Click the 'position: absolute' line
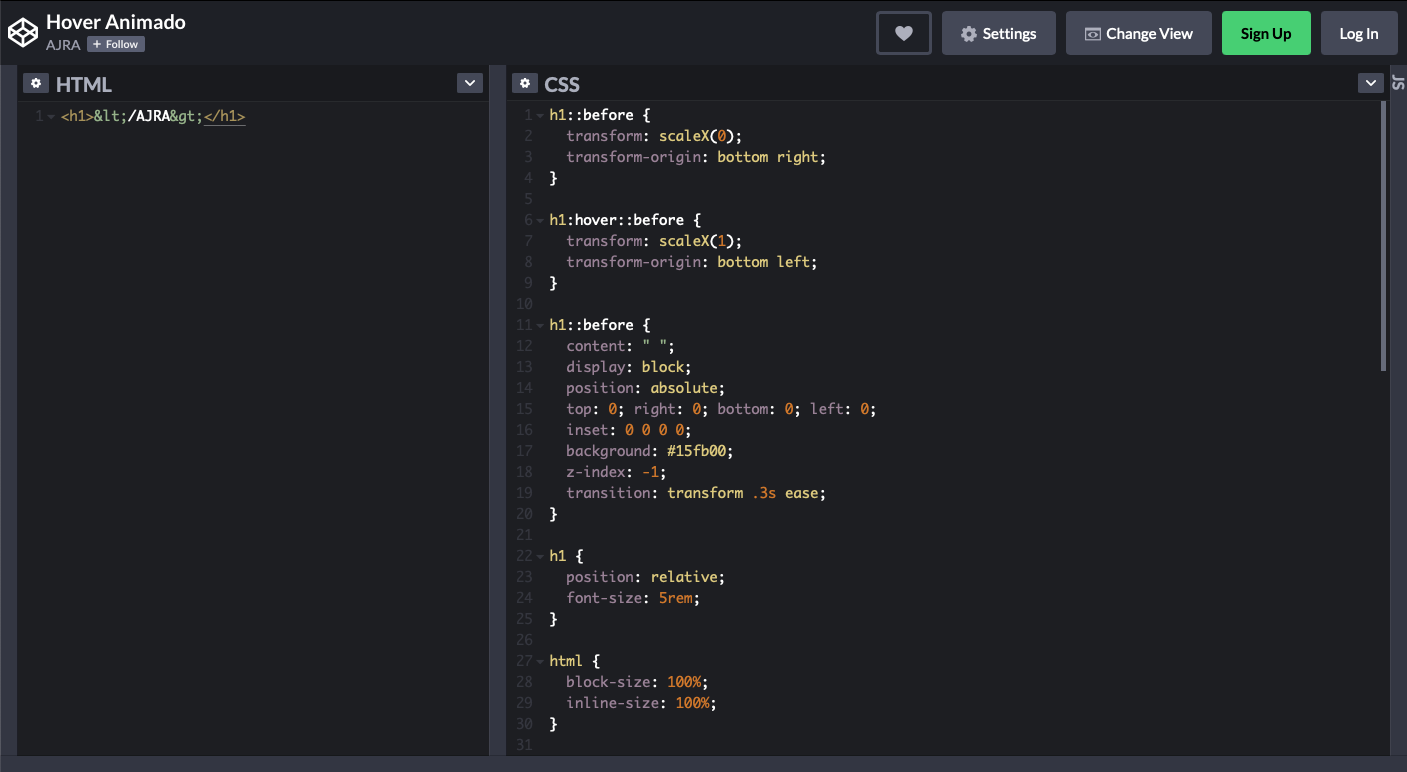 pos(645,388)
